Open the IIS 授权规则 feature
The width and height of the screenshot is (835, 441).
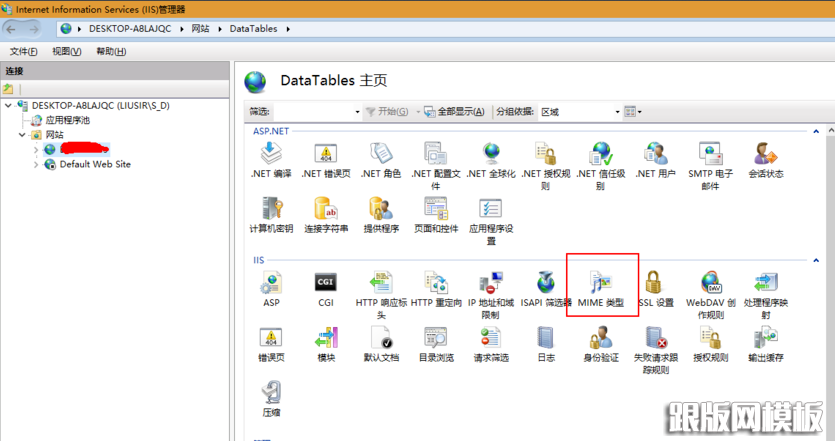[710, 345]
